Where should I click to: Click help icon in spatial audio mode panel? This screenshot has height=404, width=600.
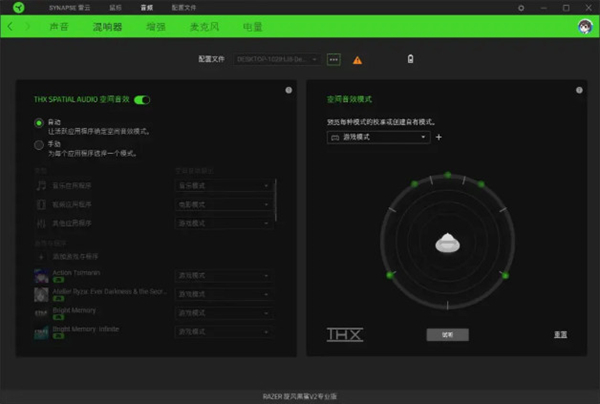579,90
